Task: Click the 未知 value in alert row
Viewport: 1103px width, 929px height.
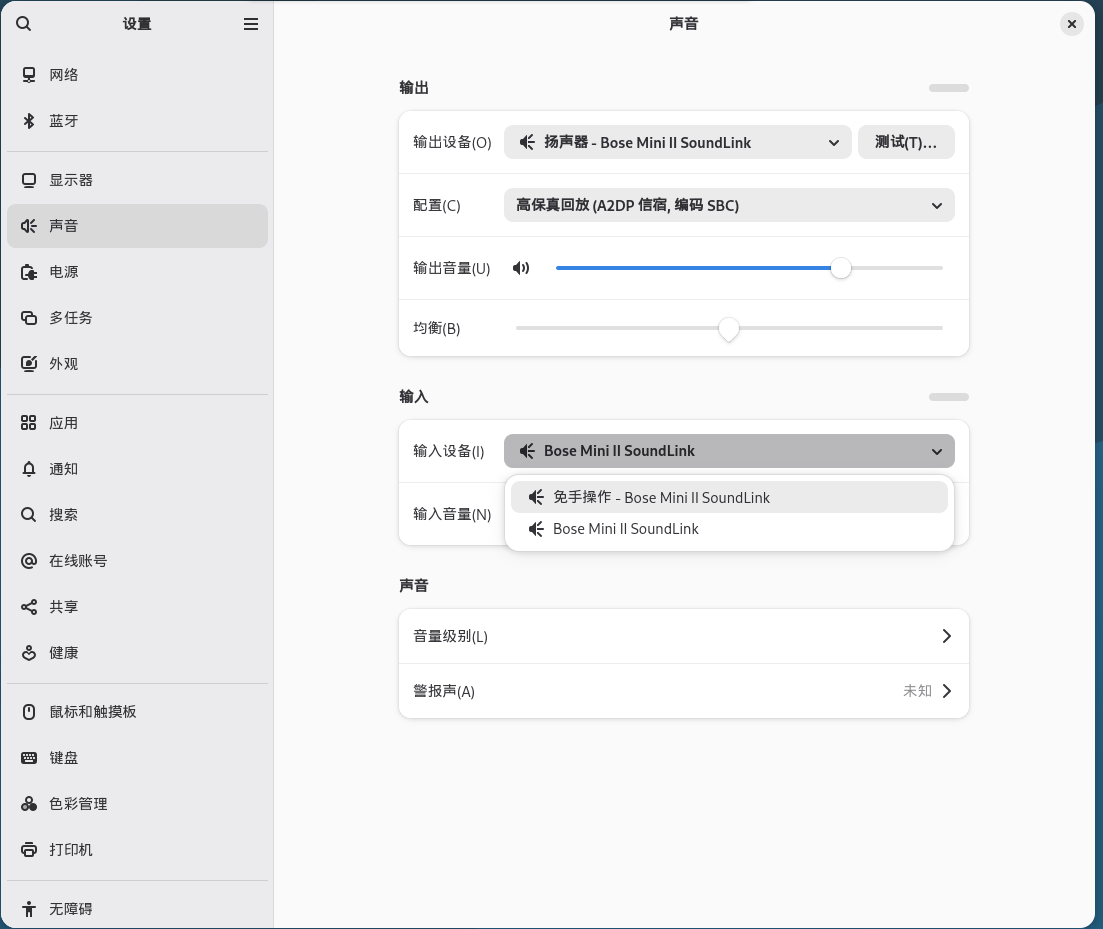Action: [917, 691]
